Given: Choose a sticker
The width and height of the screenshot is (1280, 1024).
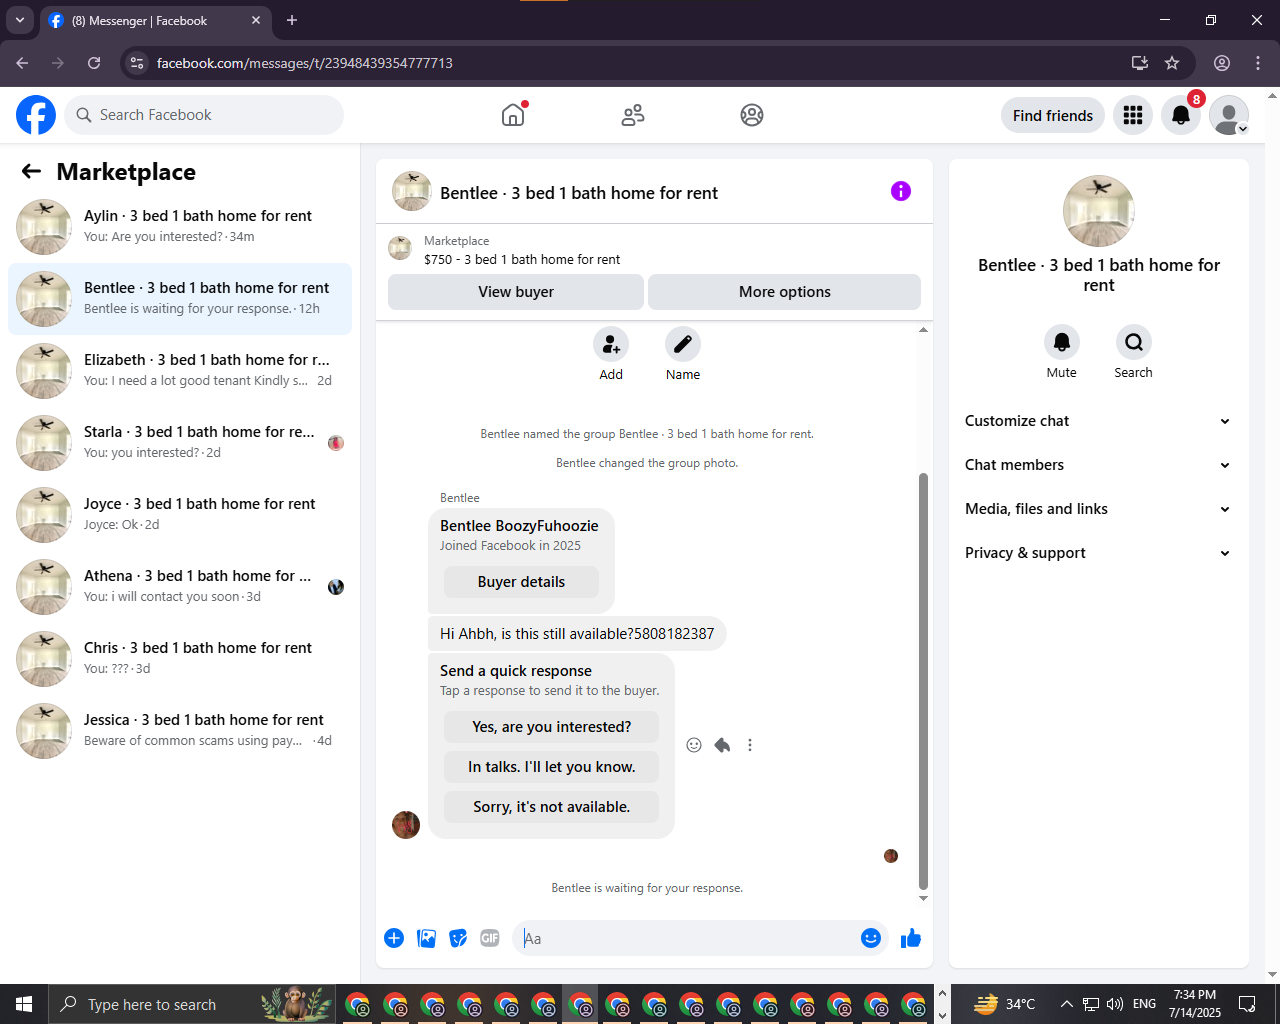Looking at the screenshot, I should (x=458, y=938).
